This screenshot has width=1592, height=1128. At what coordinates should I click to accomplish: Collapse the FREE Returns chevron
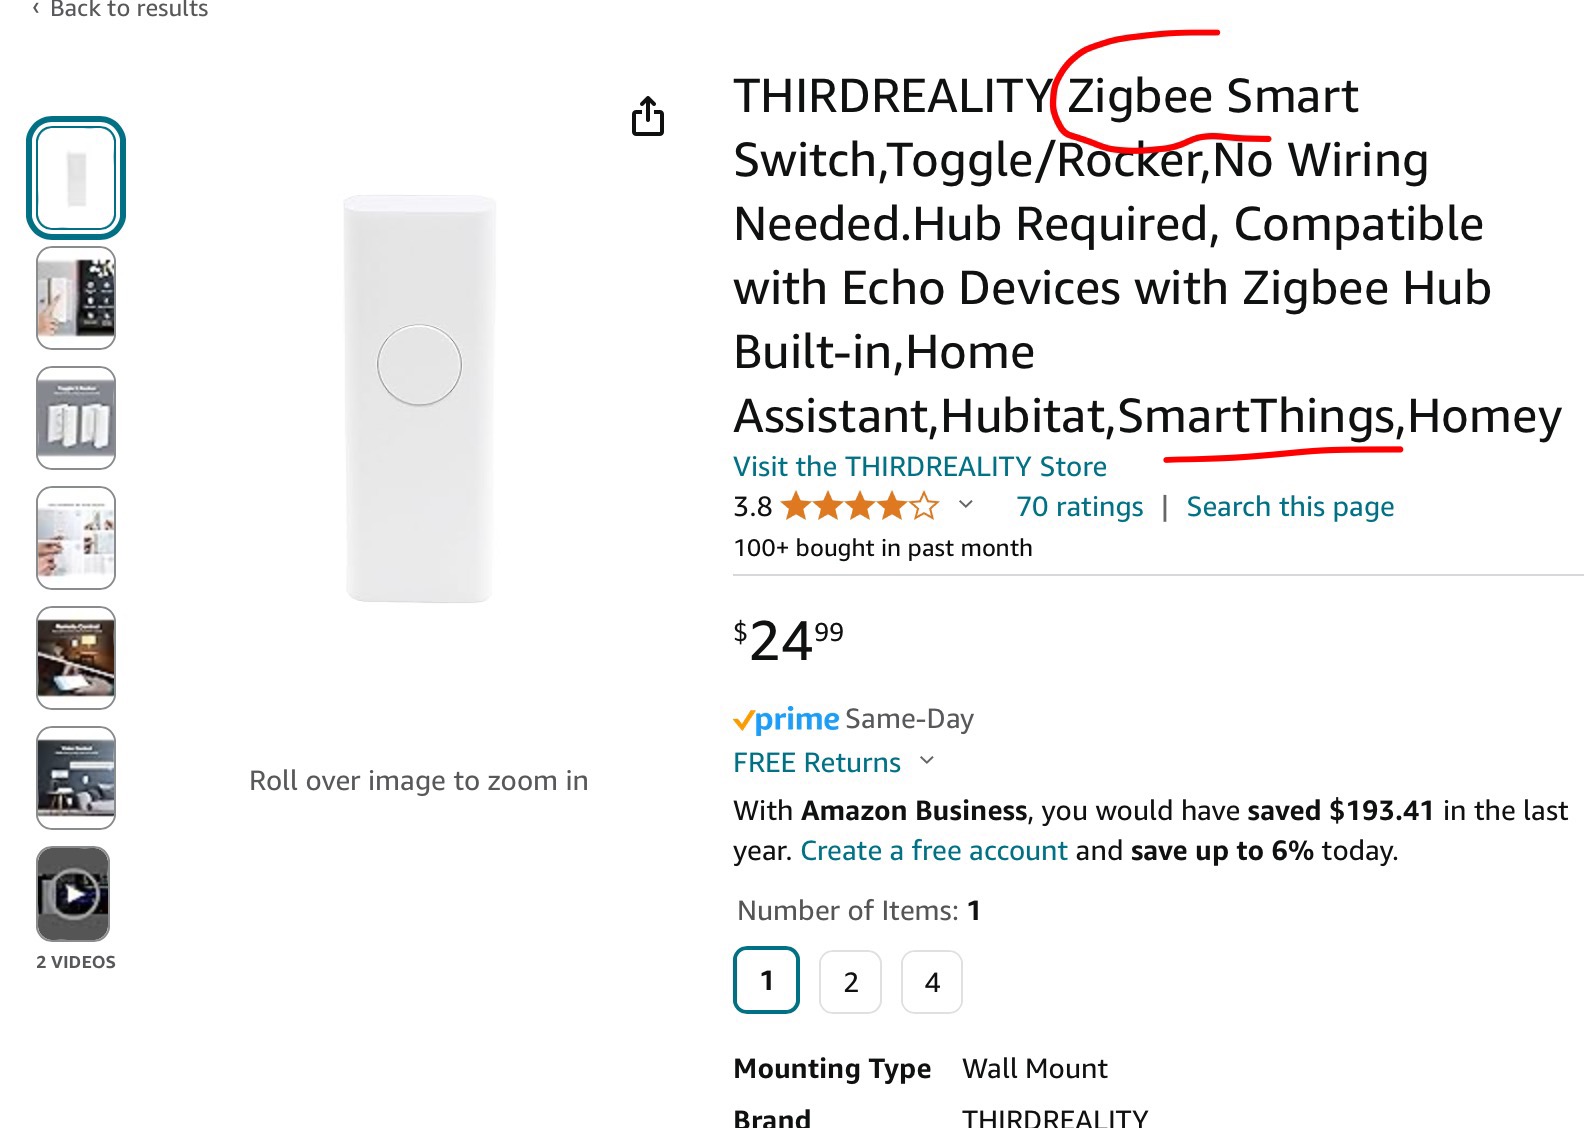click(x=926, y=762)
